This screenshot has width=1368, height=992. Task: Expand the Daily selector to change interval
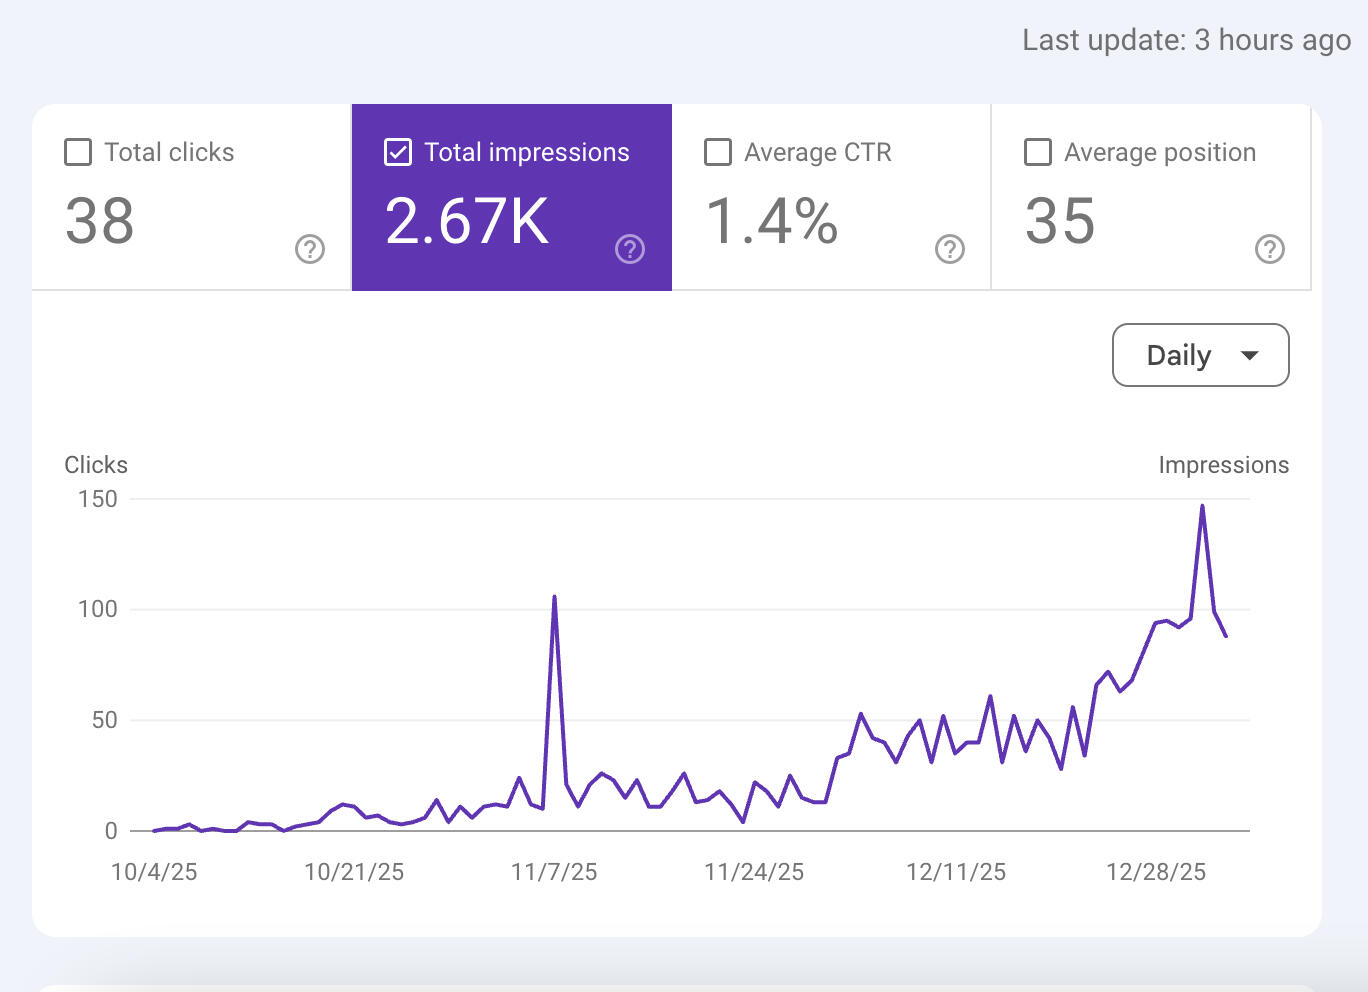pos(1200,355)
